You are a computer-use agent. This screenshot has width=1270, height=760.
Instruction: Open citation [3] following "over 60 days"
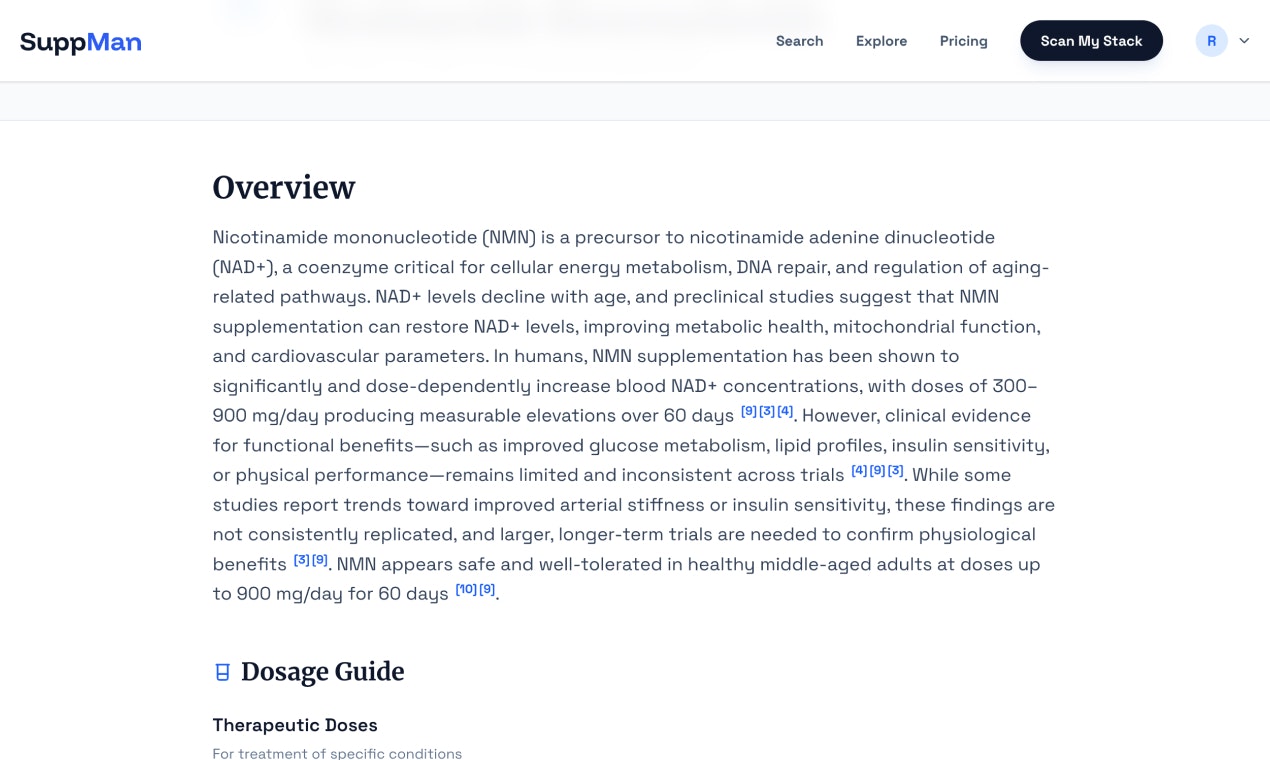tap(767, 411)
